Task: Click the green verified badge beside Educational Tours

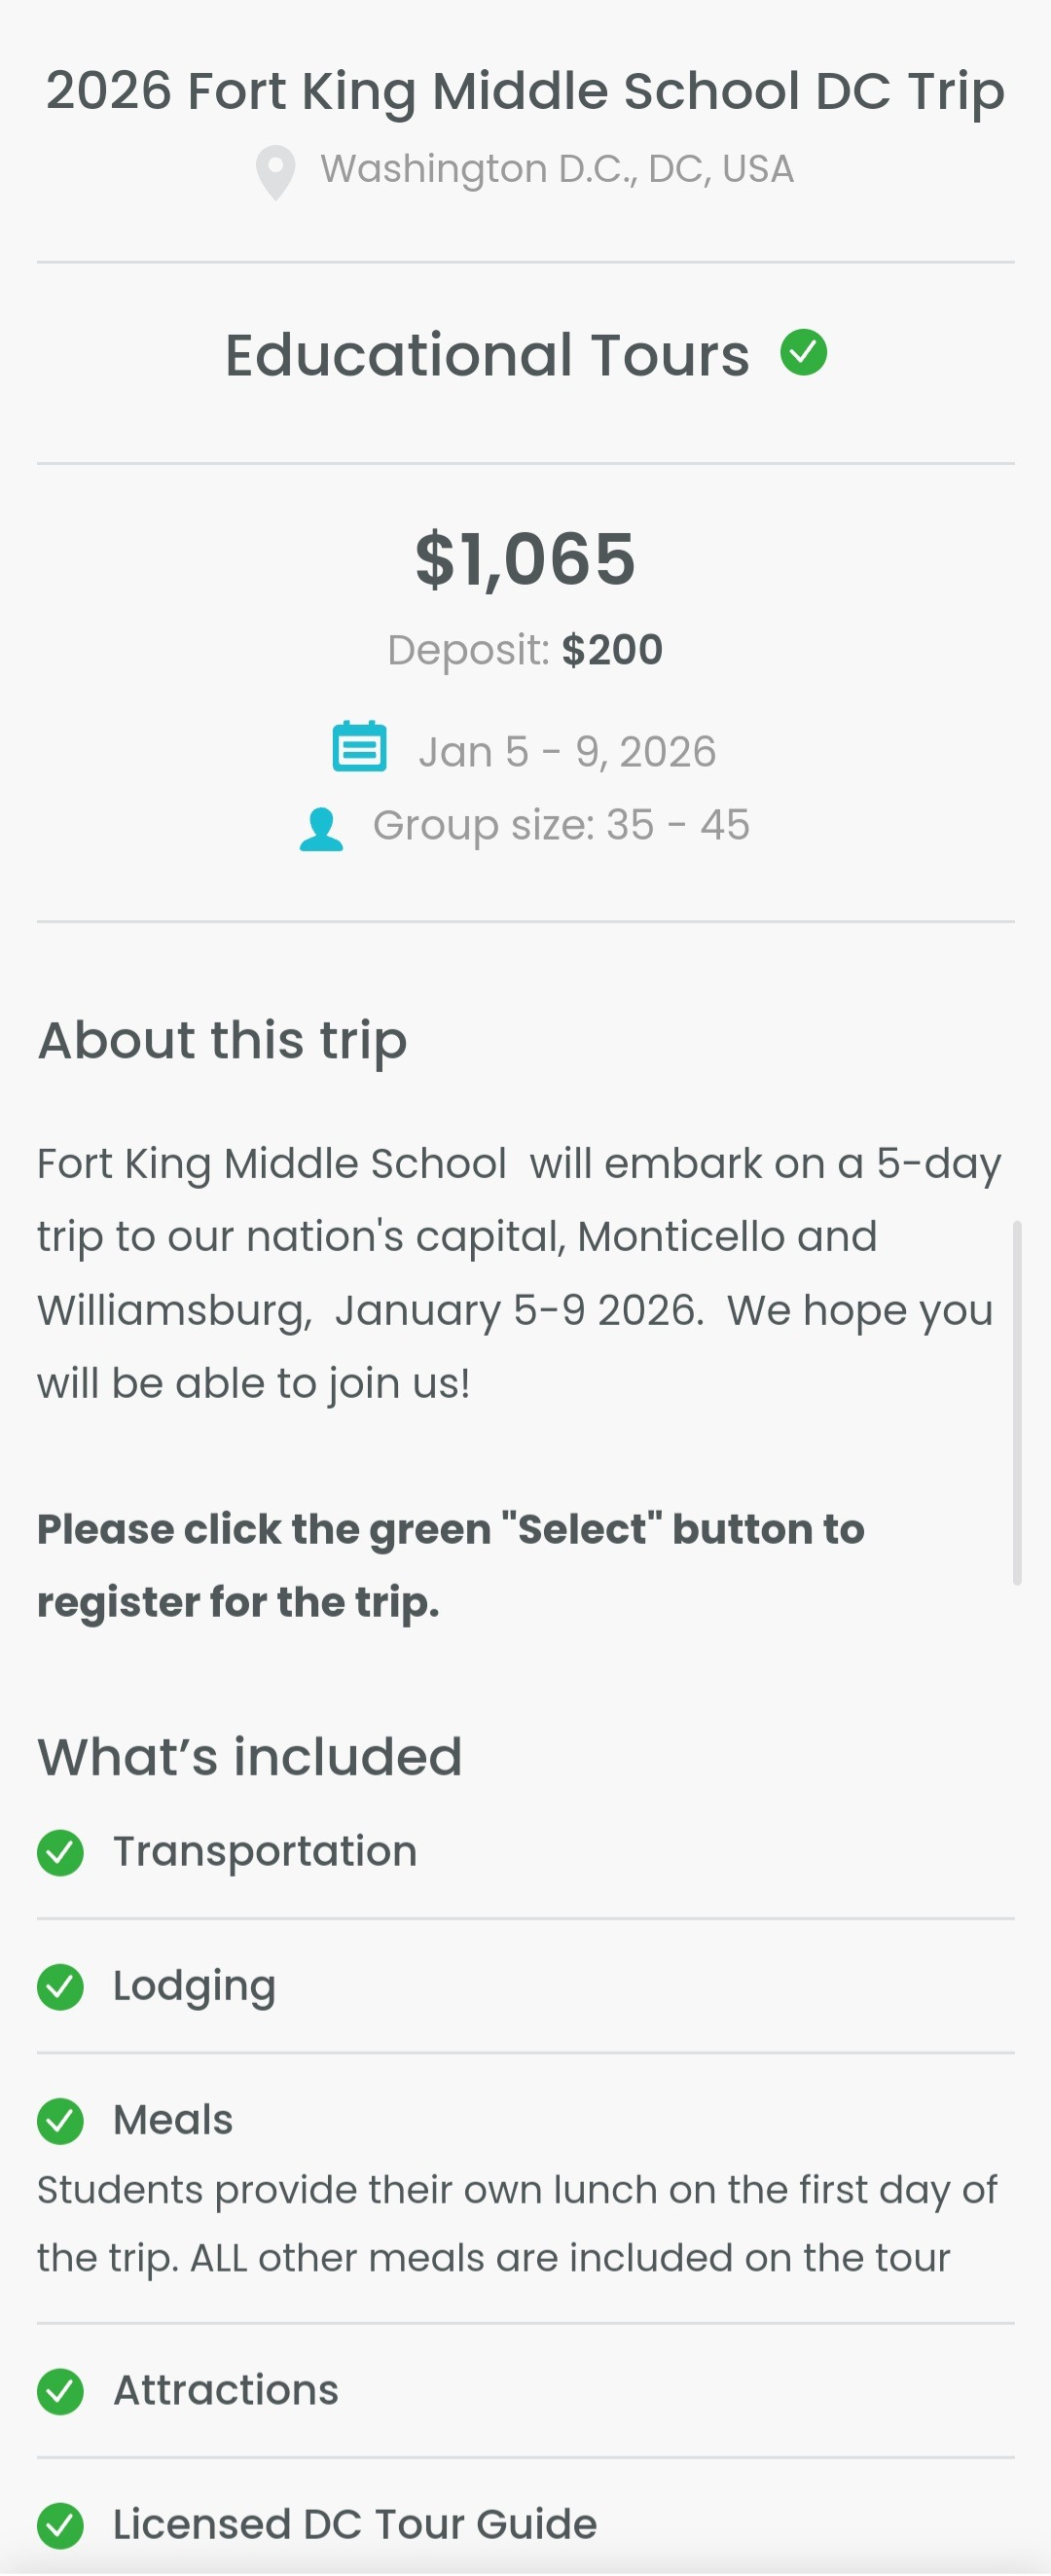Action: point(803,353)
